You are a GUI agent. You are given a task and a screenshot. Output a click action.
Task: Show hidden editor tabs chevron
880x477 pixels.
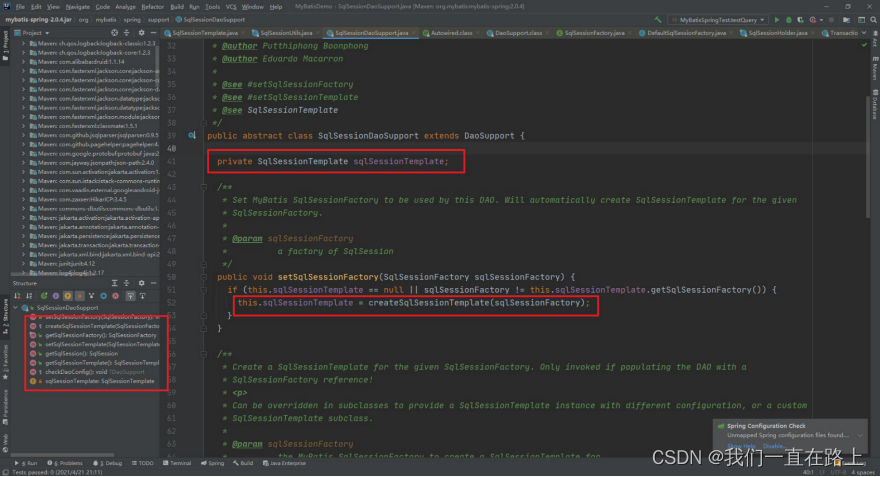[x=864, y=33]
